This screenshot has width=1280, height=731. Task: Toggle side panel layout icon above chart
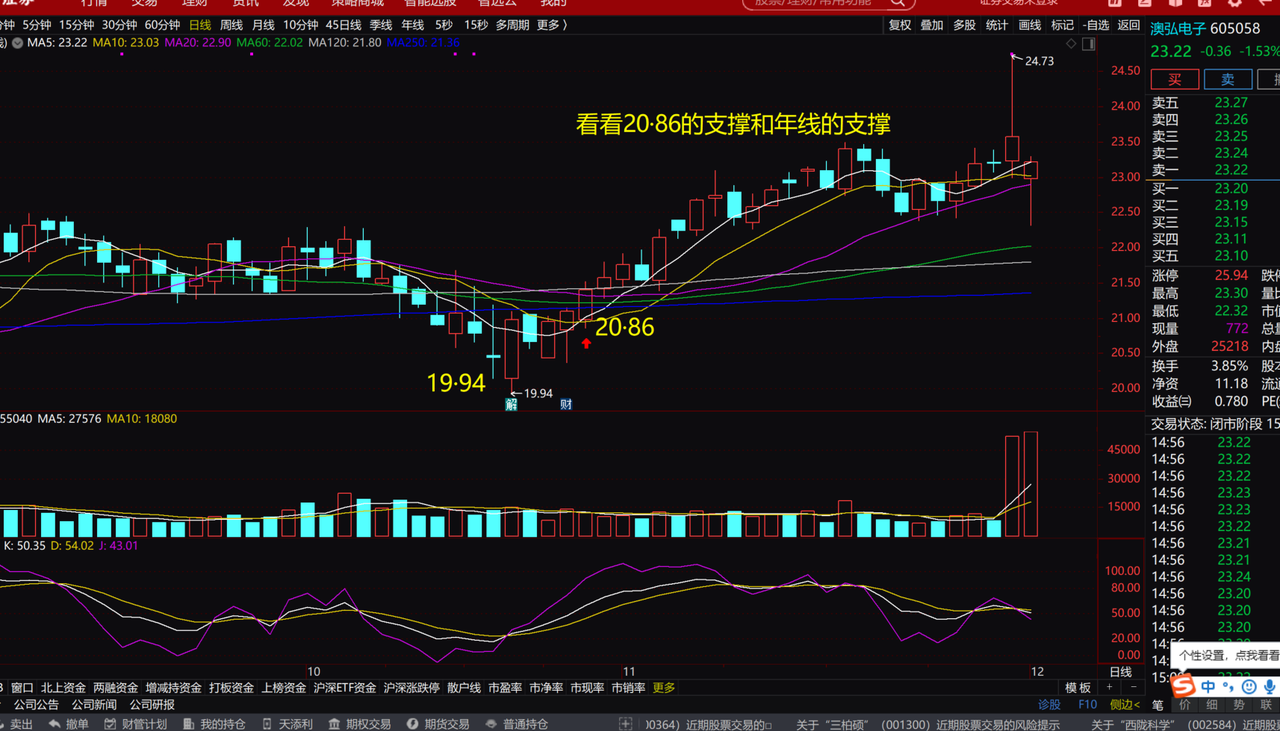pyautogui.click(x=1089, y=43)
